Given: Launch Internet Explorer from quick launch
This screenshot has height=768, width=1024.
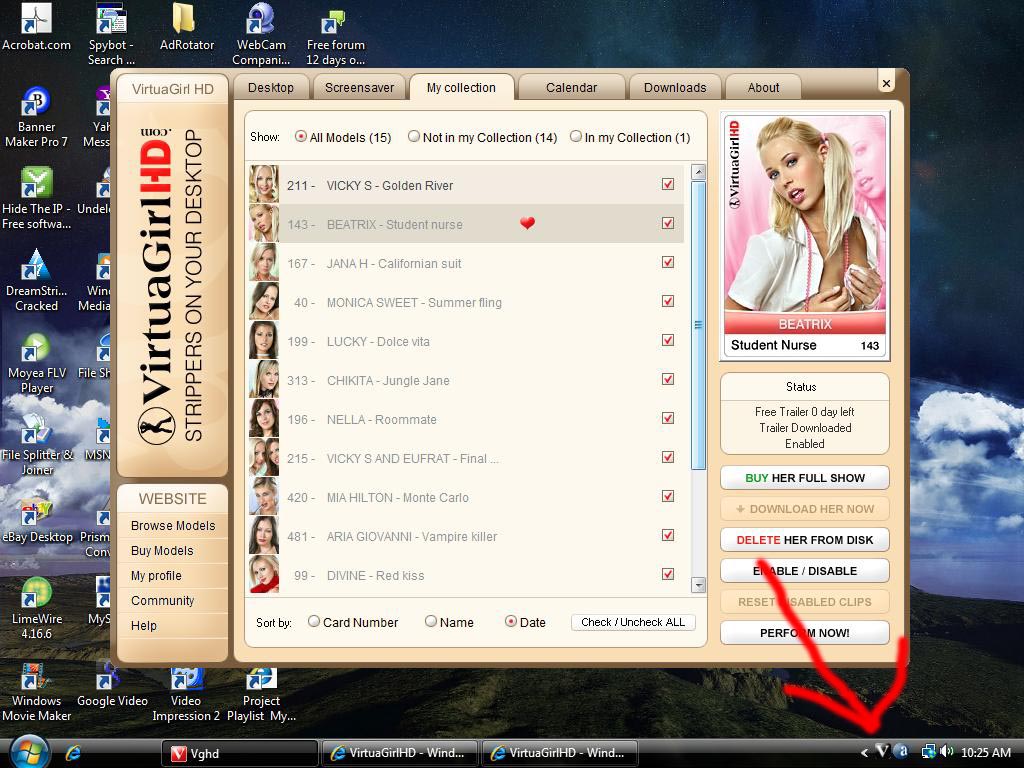Looking at the screenshot, I should [73, 753].
